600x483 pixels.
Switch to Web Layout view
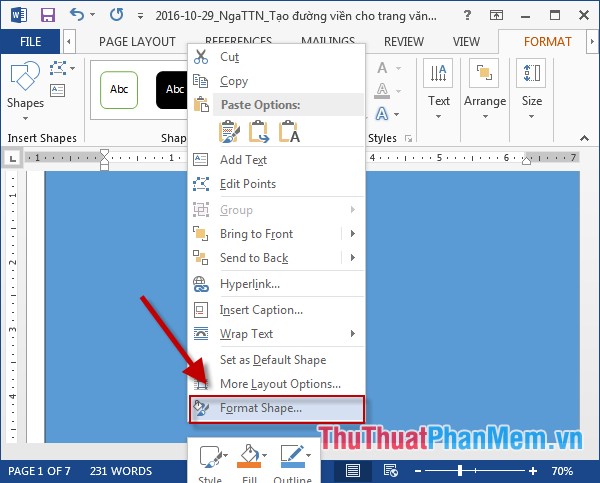click(x=391, y=471)
